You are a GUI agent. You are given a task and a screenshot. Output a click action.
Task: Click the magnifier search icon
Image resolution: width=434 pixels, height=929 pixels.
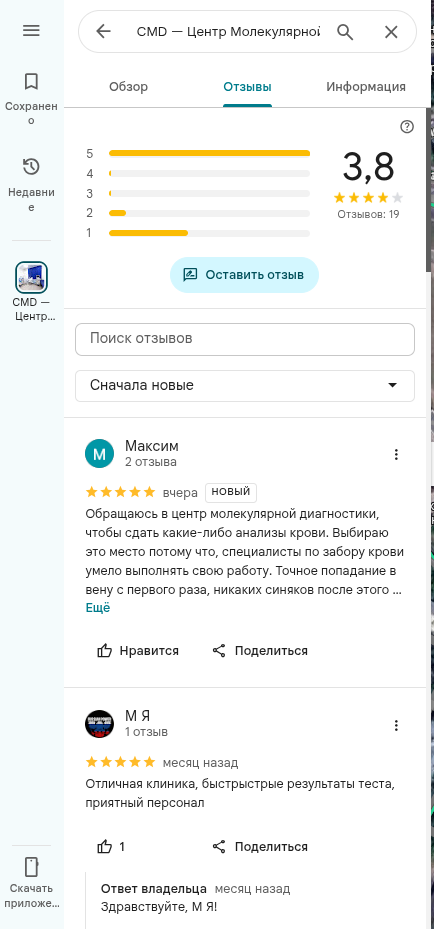click(x=345, y=31)
